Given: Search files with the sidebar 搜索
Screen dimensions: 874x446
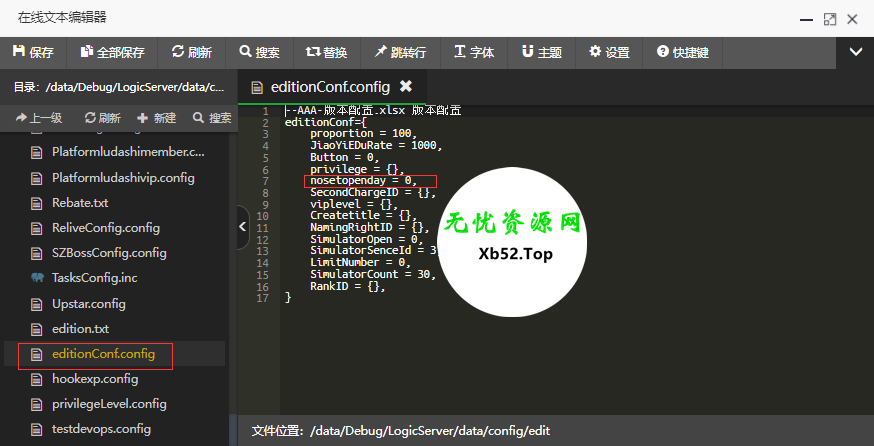Looking at the screenshot, I should tap(212, 118).
